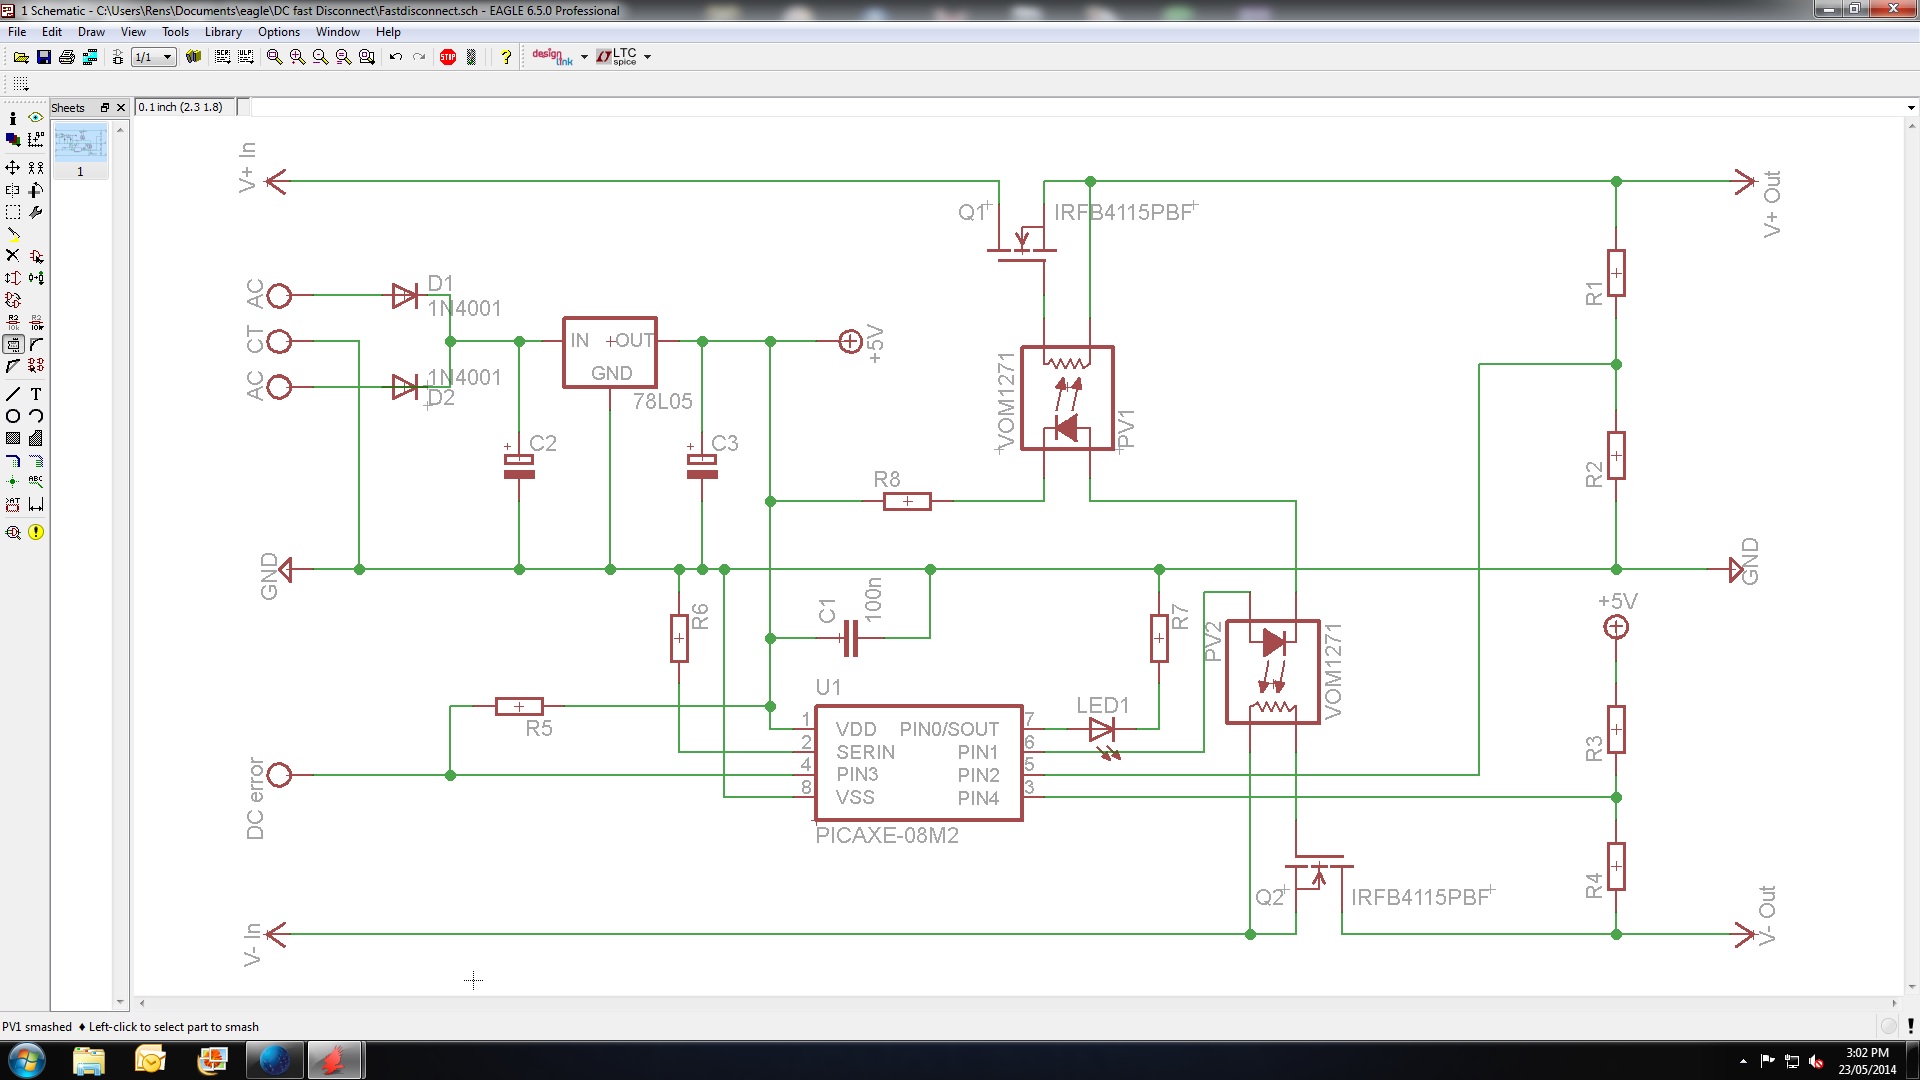
Task: Expand the LTC spice dropdown arrow
Action: pyautogui.click(x=648, y=57)
